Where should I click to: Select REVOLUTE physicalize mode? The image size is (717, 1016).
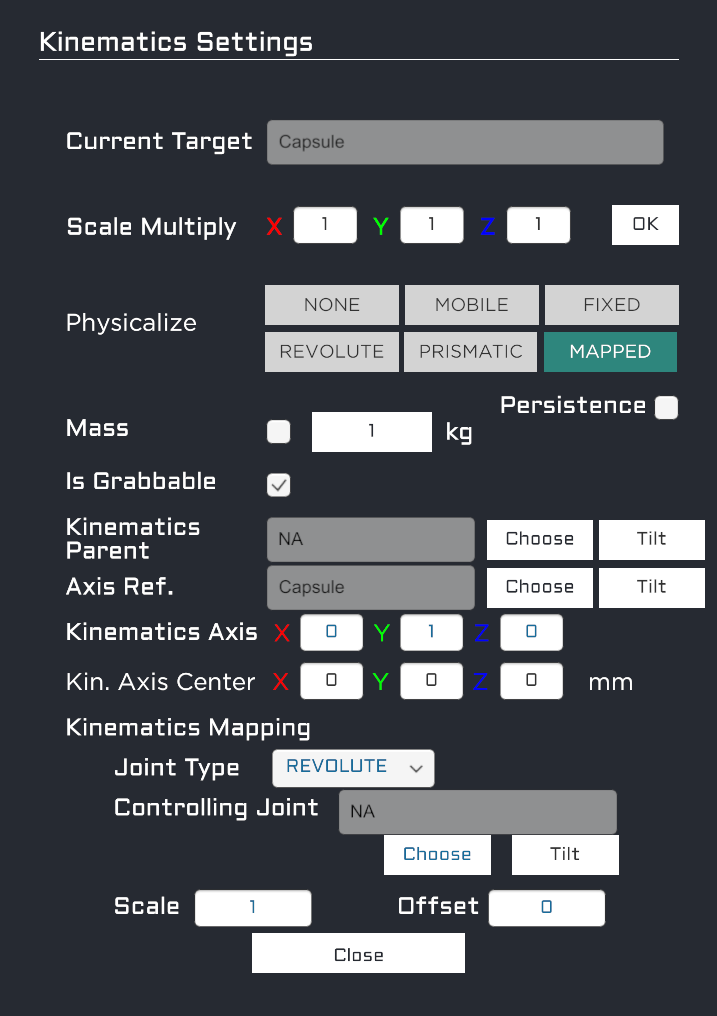pos(331,352)
